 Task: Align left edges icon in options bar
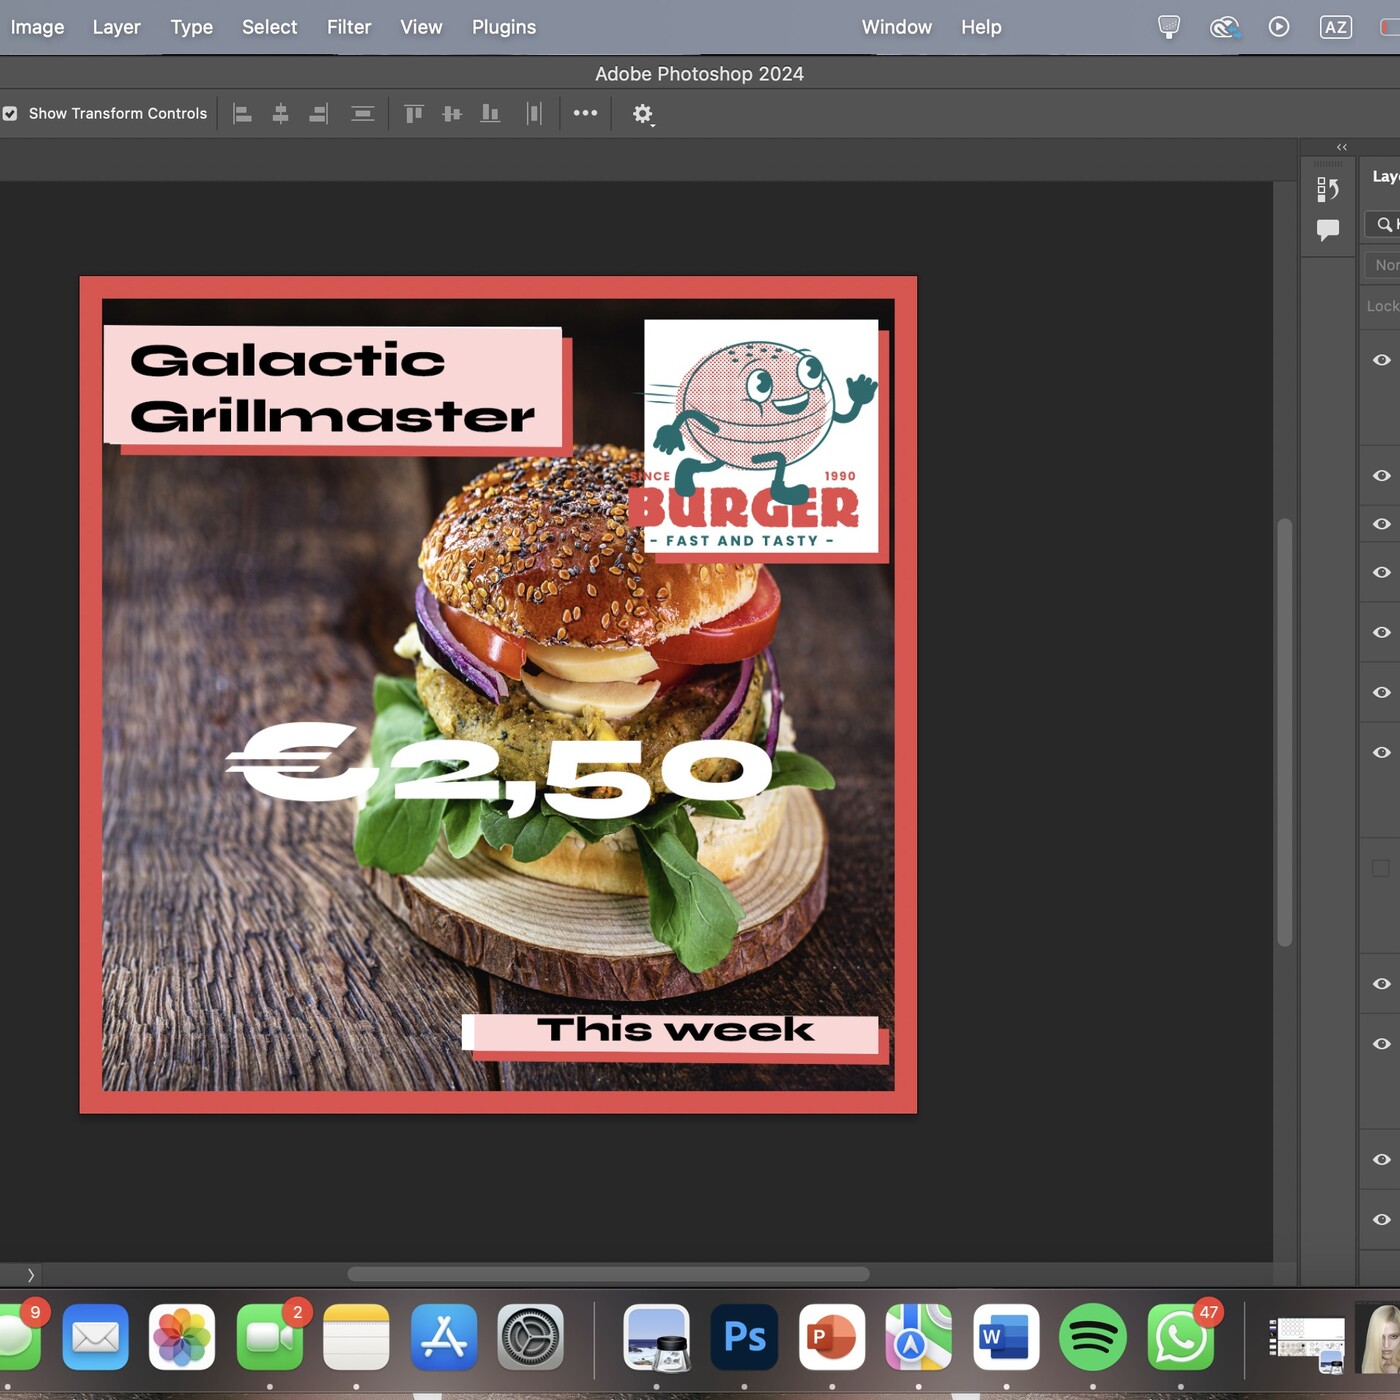pyautogui.click(x=242, y=114)
